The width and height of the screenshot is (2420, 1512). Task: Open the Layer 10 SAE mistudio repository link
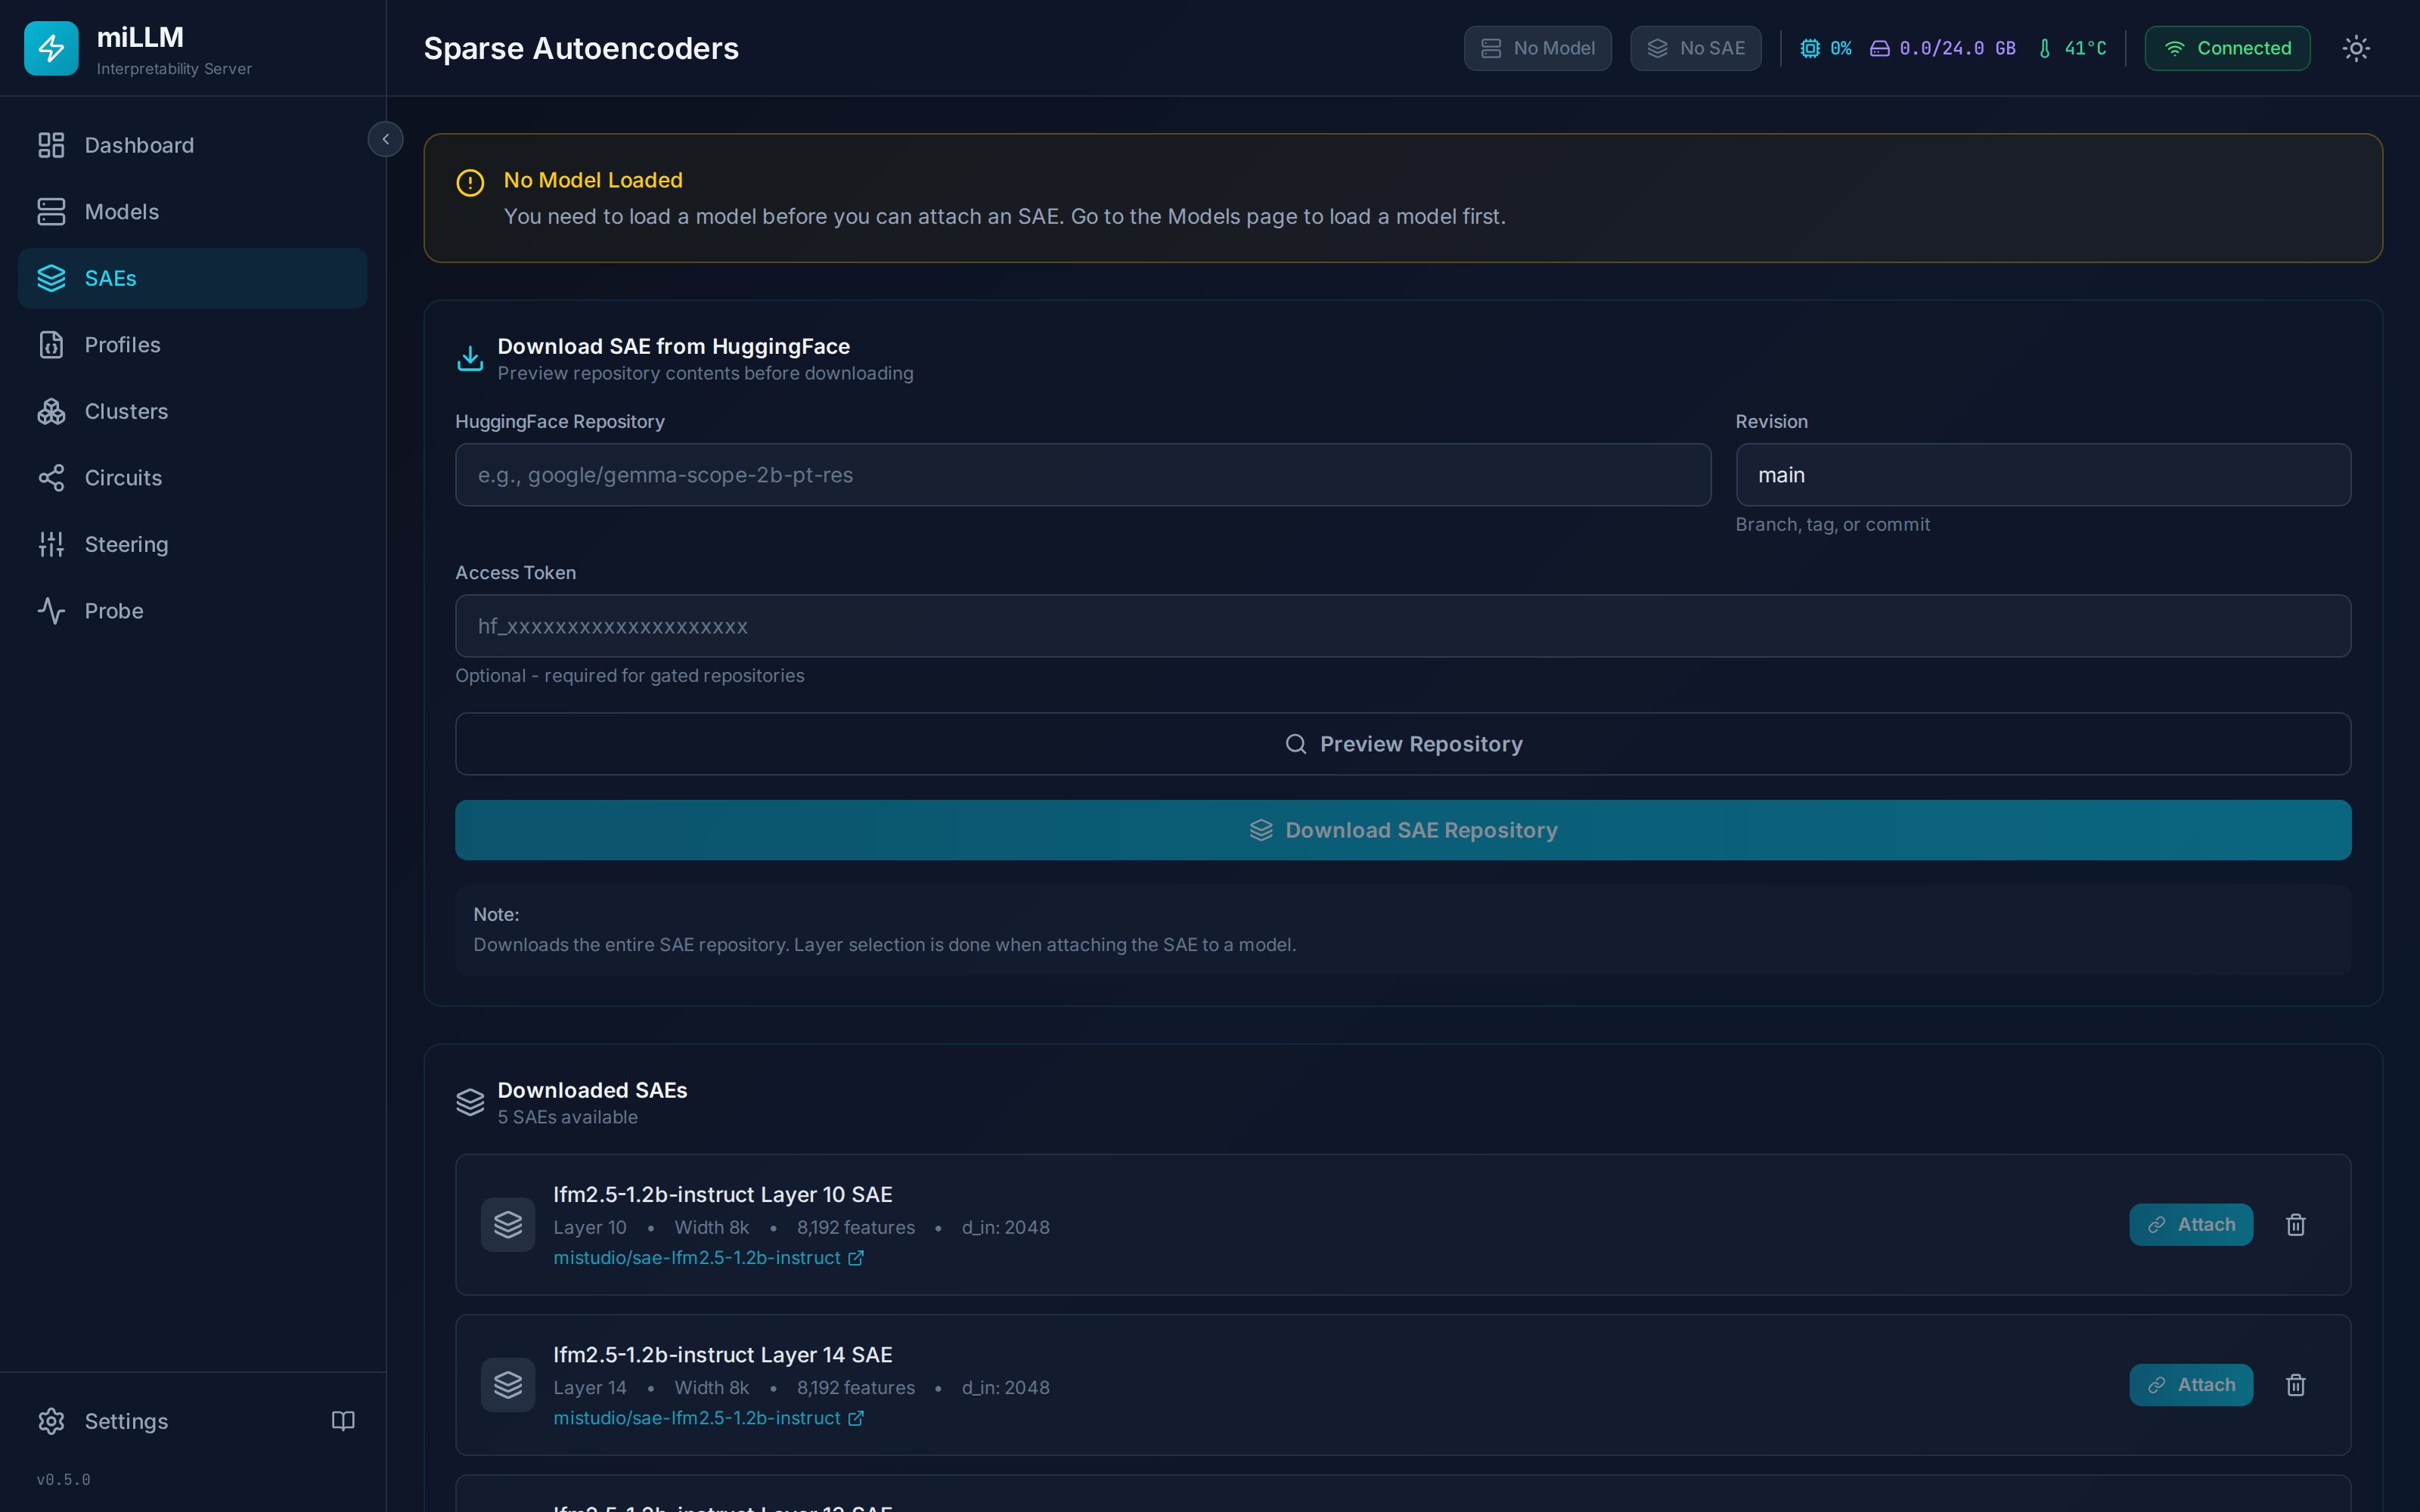click(708, 1258)
